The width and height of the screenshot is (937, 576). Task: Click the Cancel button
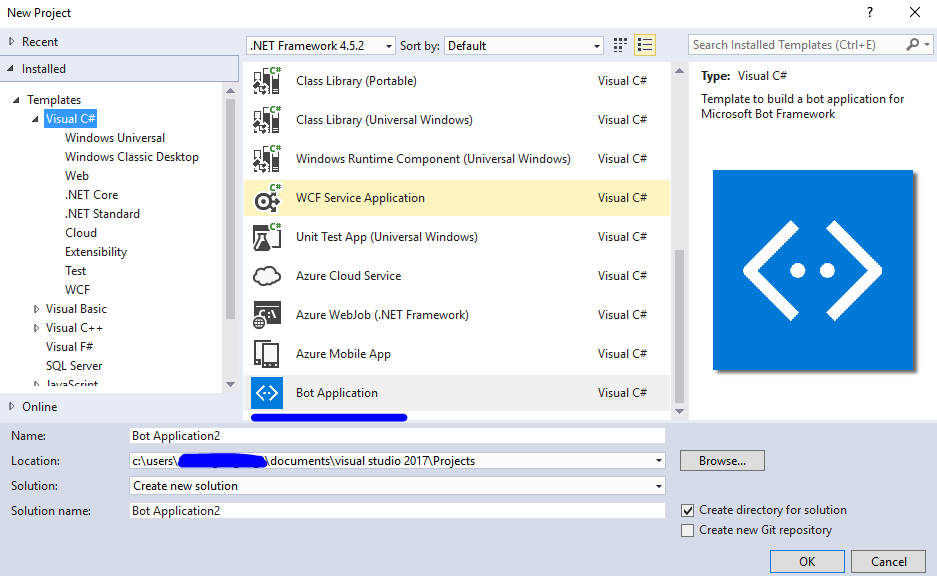point(889,562)
